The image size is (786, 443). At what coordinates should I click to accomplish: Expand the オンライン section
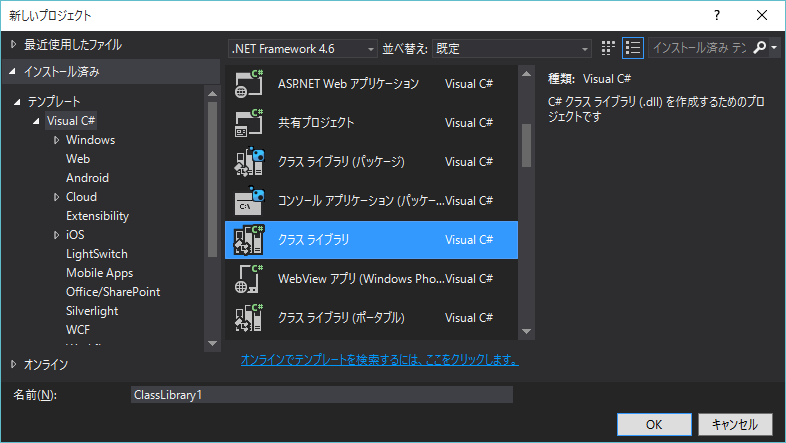pos(14,364)
